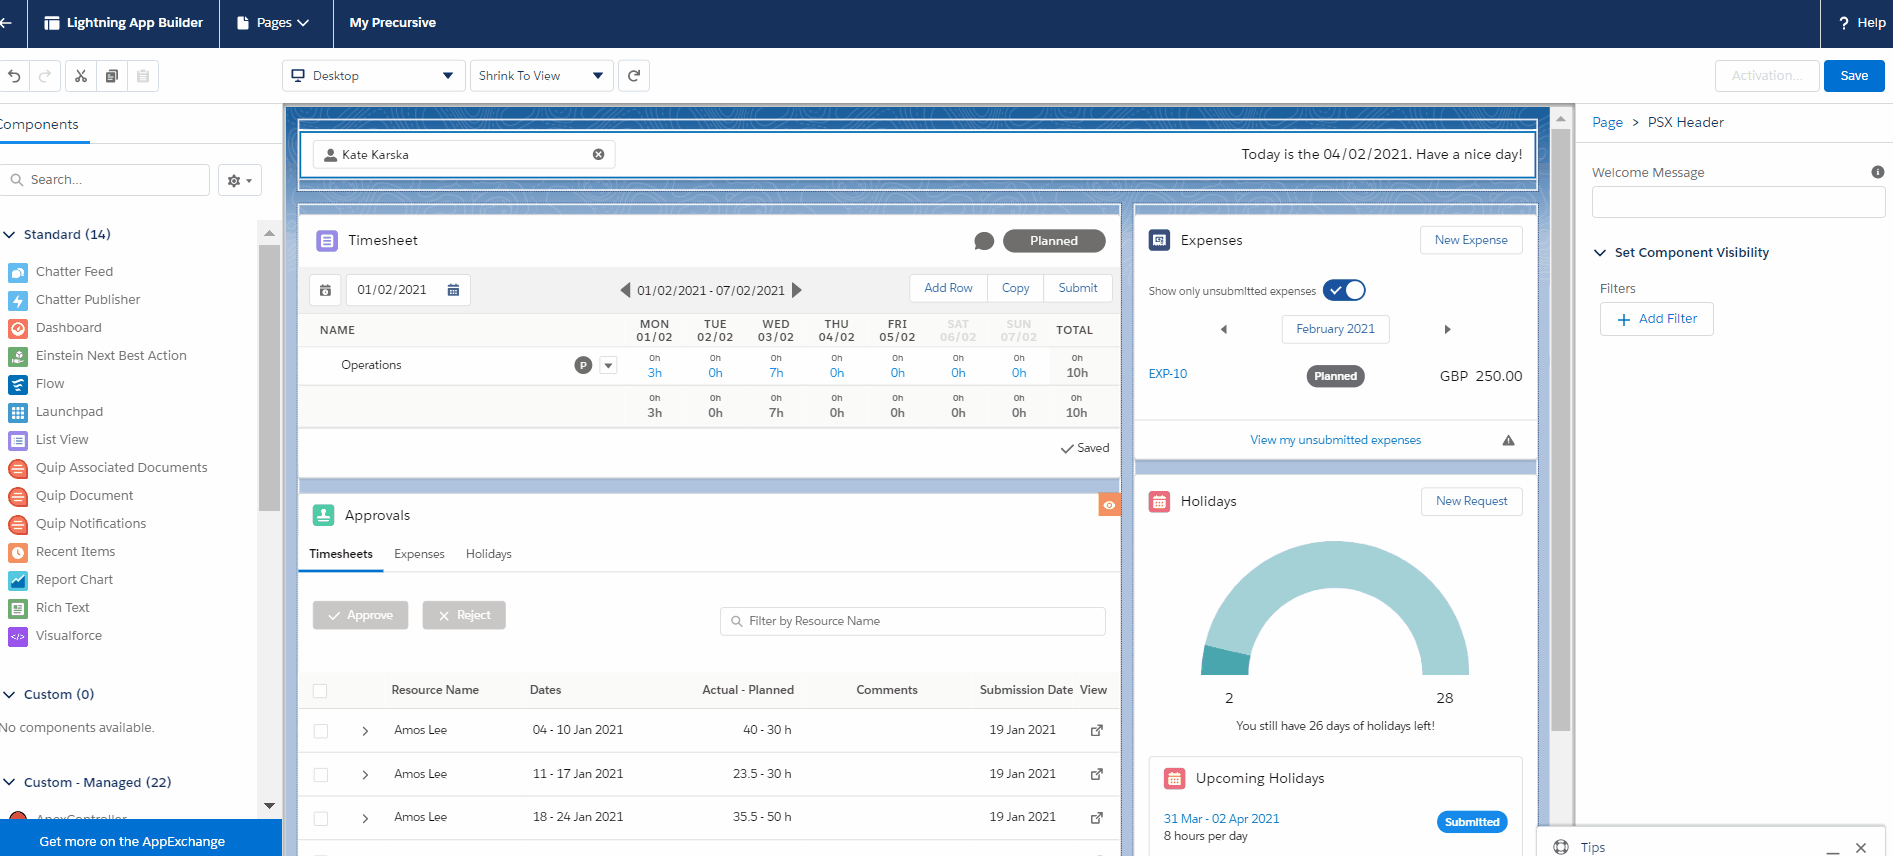Click the component Search field
1893x856 pixels.
(105, 180)
